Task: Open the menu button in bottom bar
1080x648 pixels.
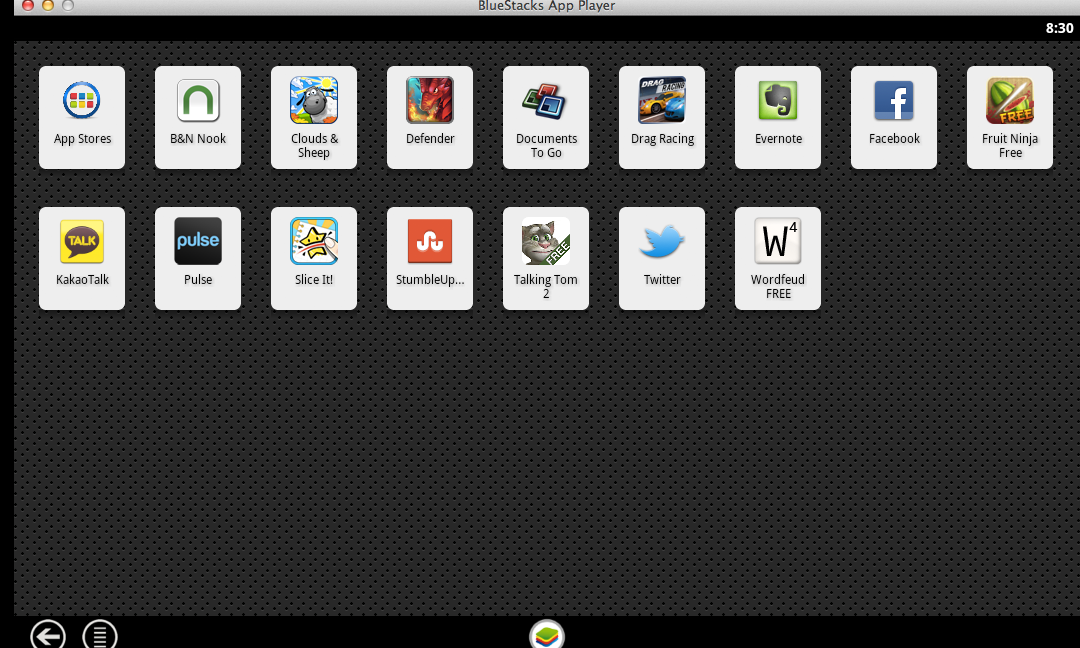Action: click(100, 635)
